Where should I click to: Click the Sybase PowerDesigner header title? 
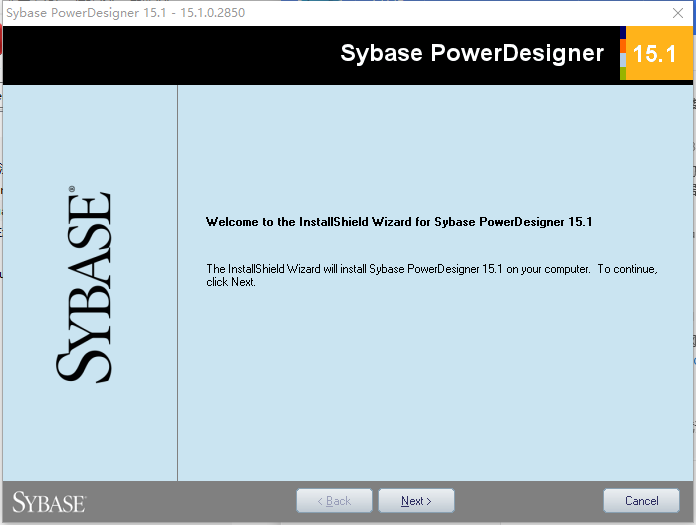click(472, 53)
